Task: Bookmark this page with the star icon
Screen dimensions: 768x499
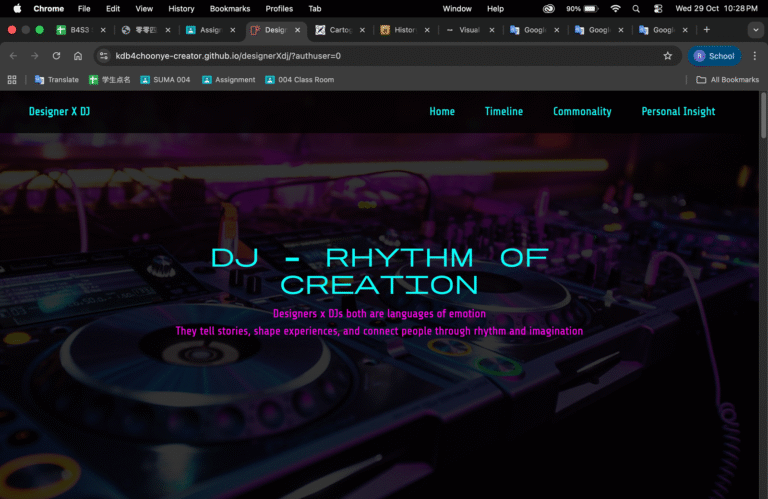Action: click(x=667, y=56)
